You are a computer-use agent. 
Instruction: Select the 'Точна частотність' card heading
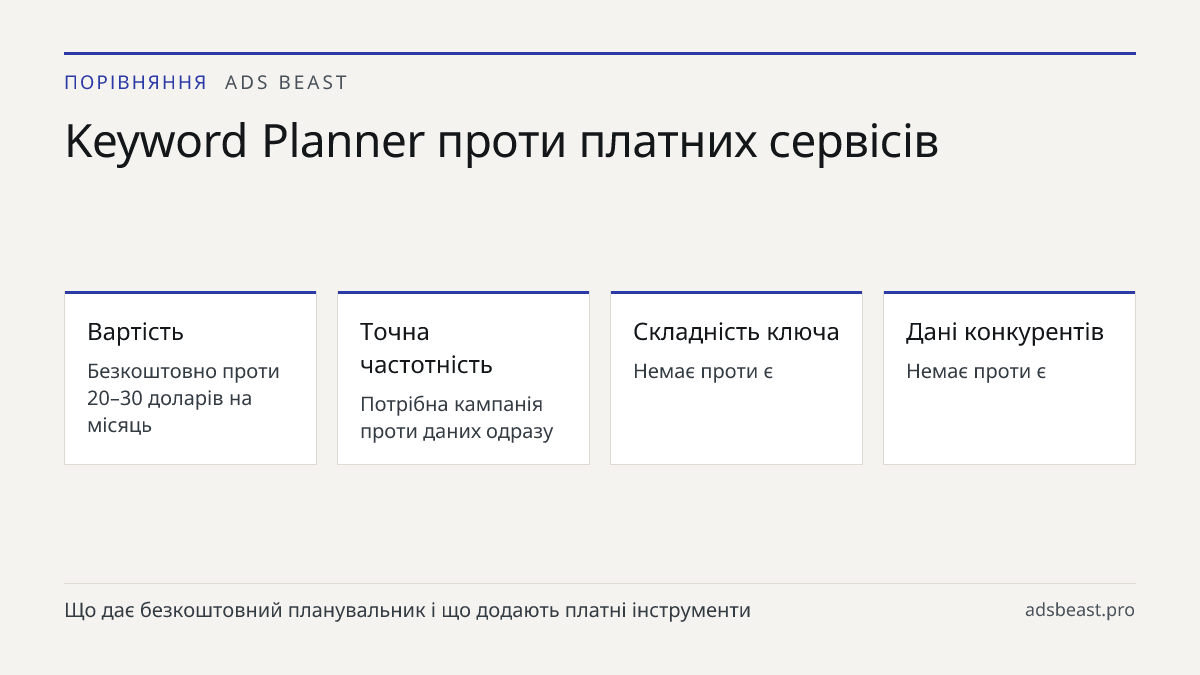pyautogui.click(x=427, y=348)
